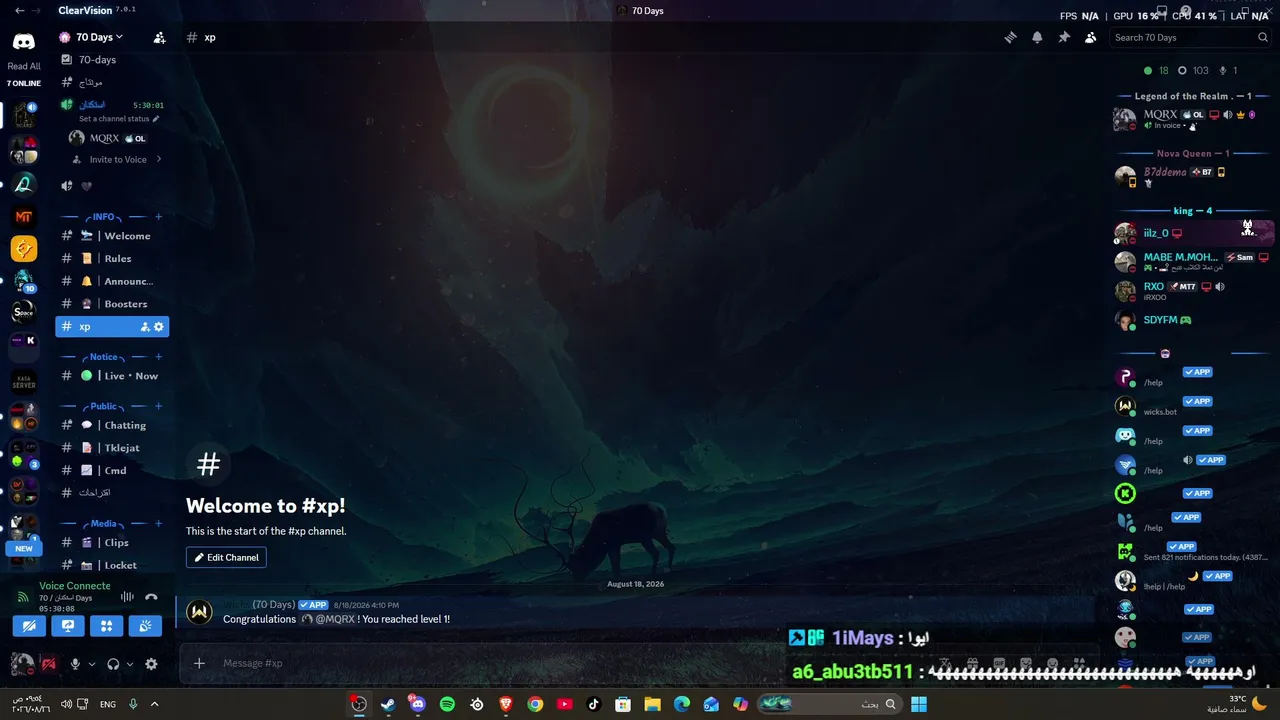Open noise suppression waveform icon
1280x720 pixels.
click(127, 597)
